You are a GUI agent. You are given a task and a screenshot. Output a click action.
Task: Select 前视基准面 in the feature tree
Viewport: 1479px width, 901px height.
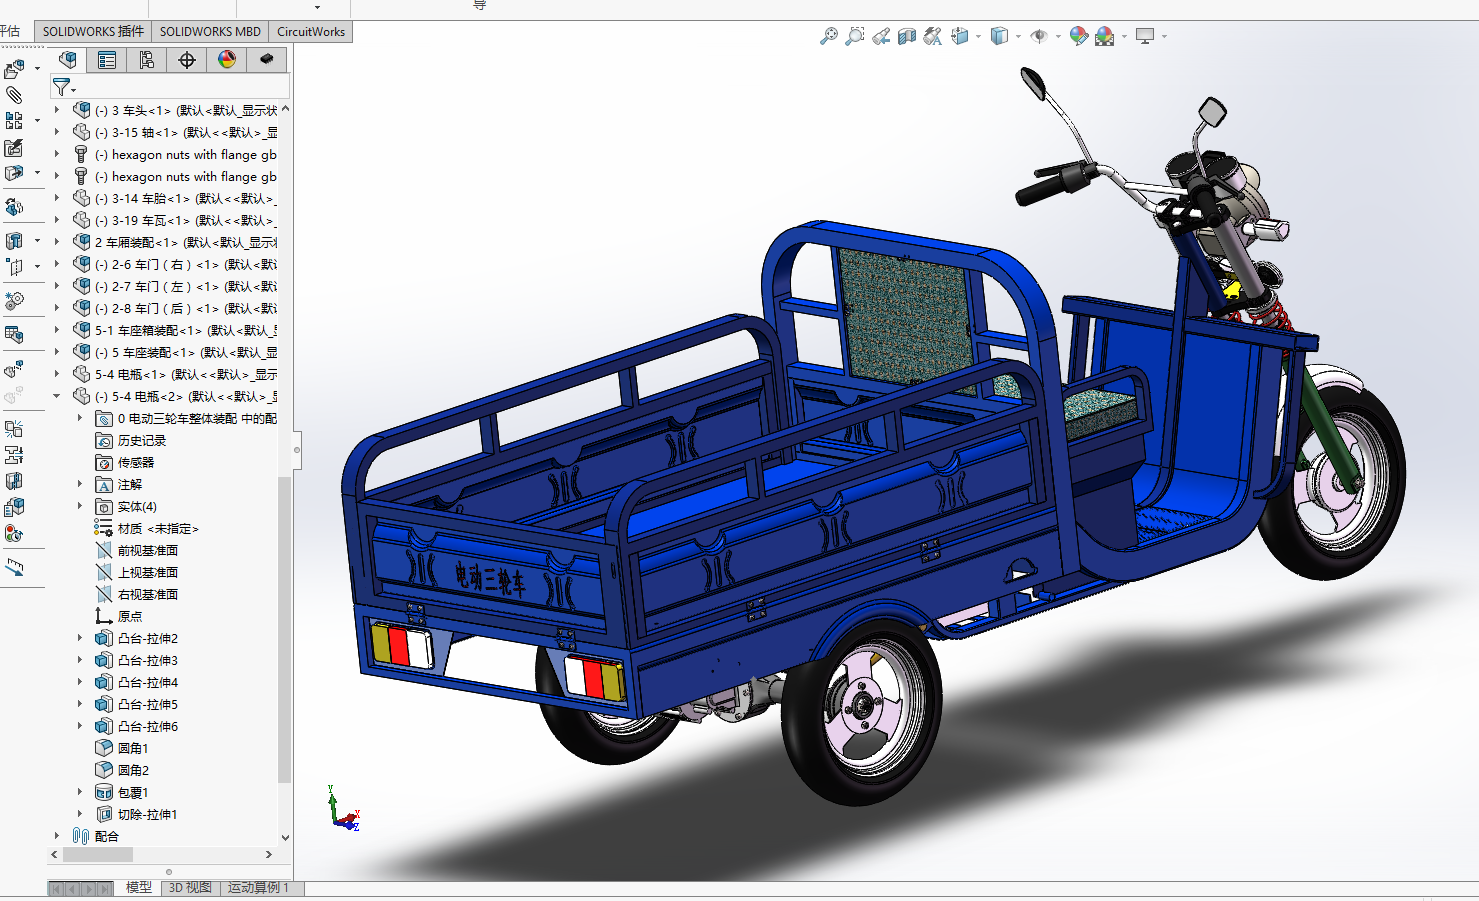pyautogui.click(x=148, y=550)
